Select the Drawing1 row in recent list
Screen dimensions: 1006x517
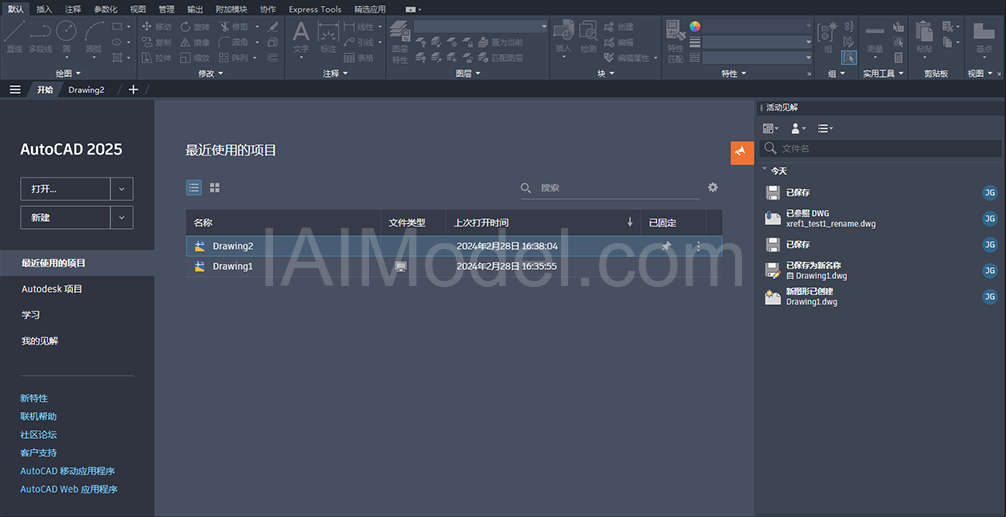pos(454,266)
